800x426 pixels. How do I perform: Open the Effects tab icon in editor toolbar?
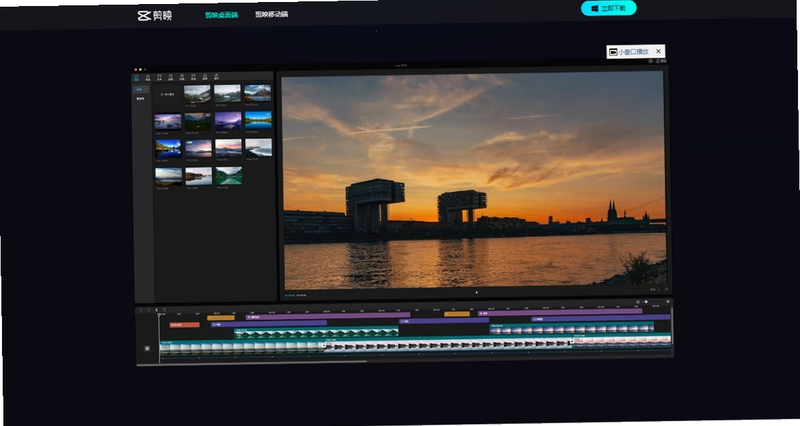(182, 78)
